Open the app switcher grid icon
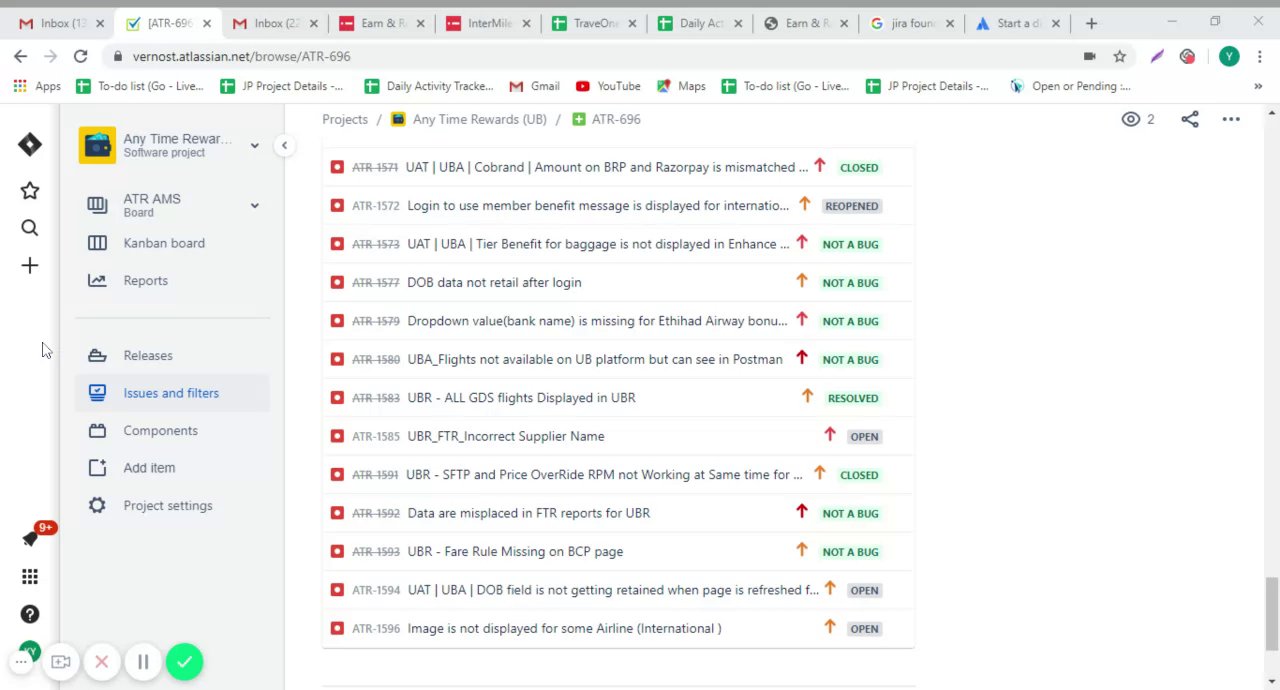 (30, 576)
